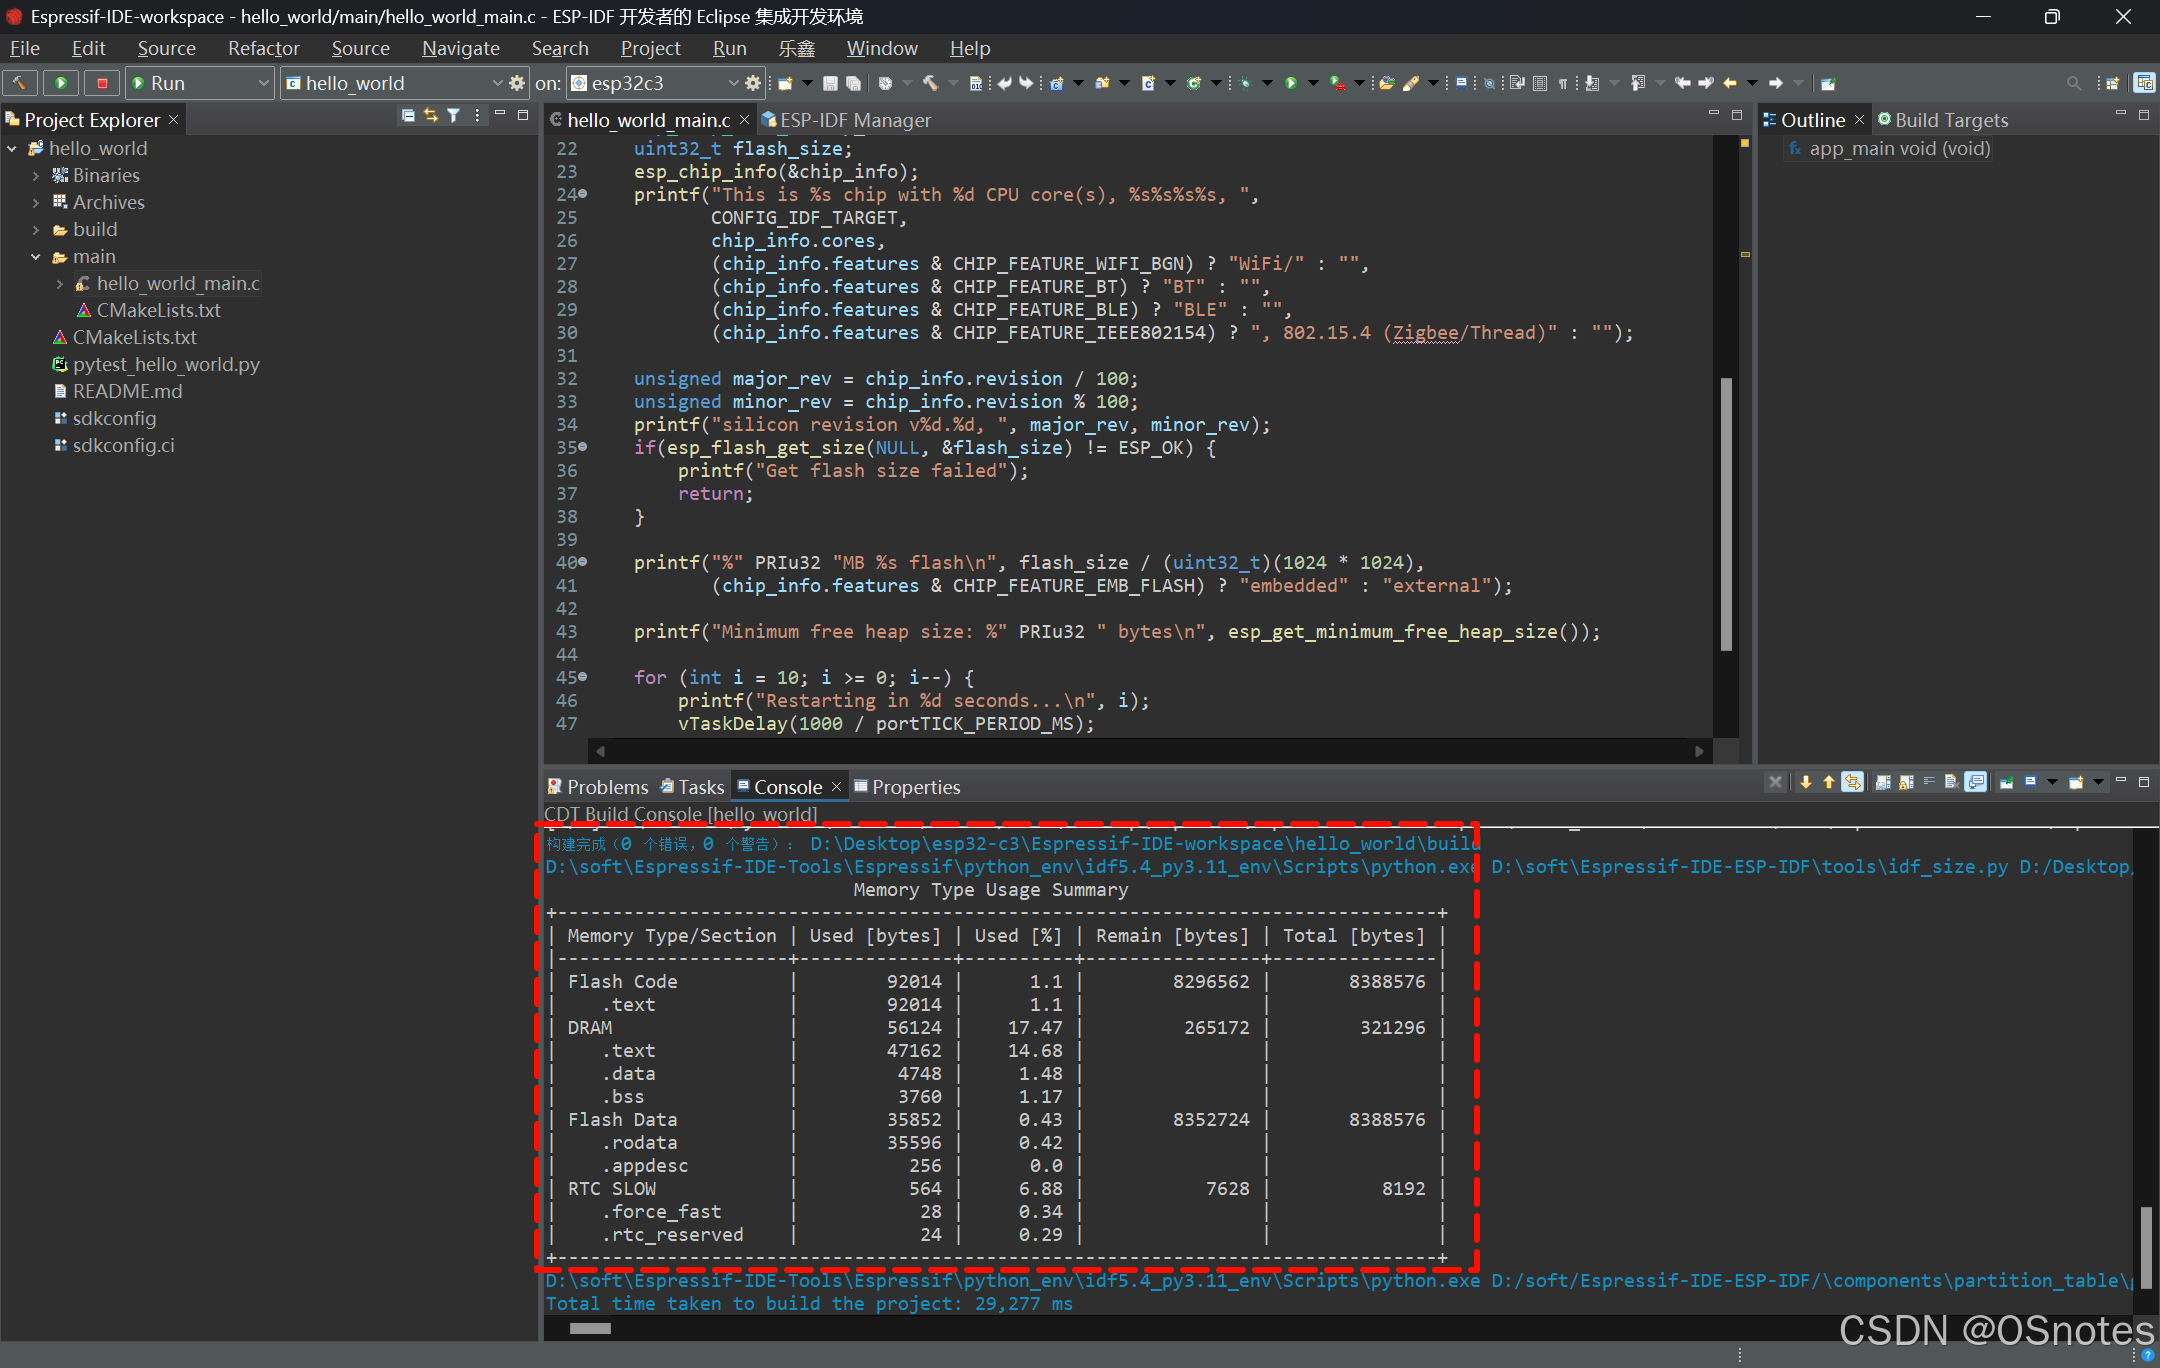Click the Save floppy disk icon
Viewport: 2160px width, 1368px height.
point(830,83)
